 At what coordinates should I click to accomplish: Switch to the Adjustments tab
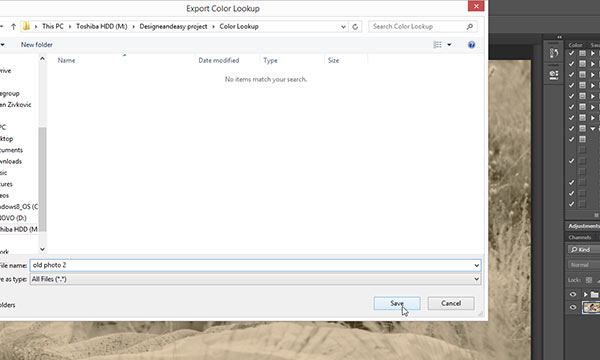pos(583,226)
